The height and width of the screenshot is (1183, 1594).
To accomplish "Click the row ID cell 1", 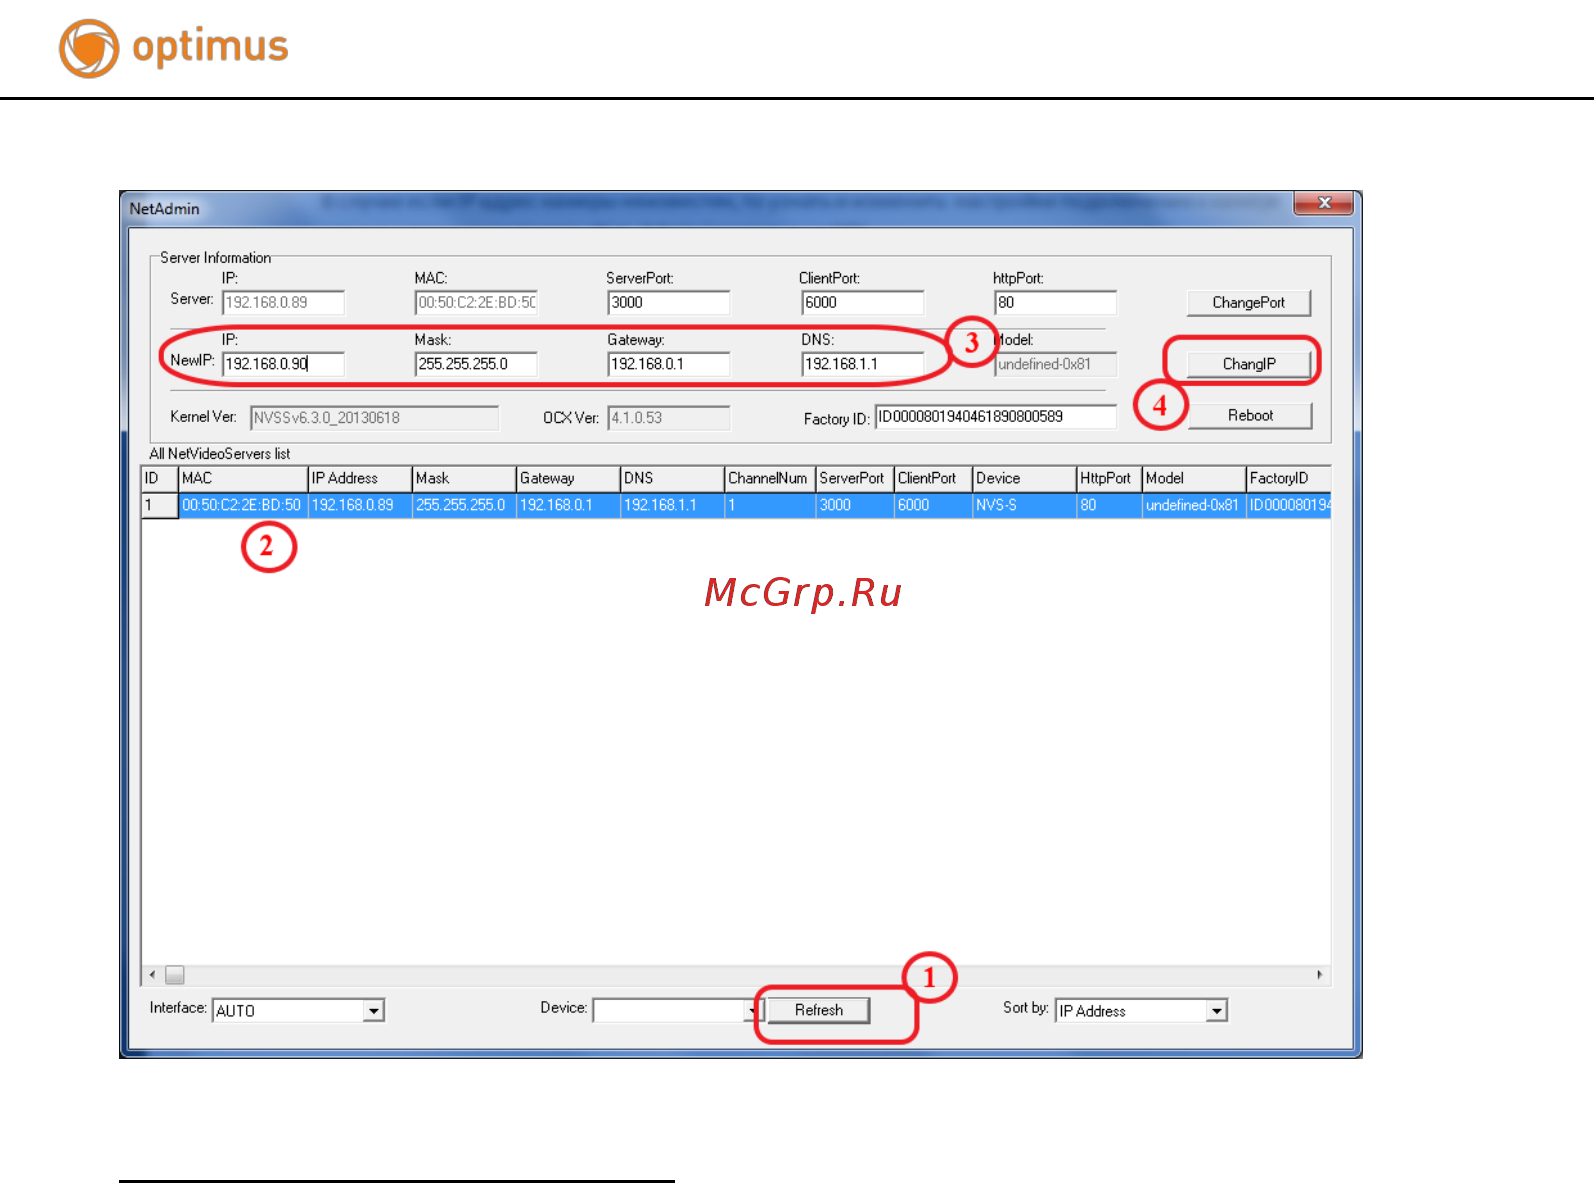I will 160,505.
